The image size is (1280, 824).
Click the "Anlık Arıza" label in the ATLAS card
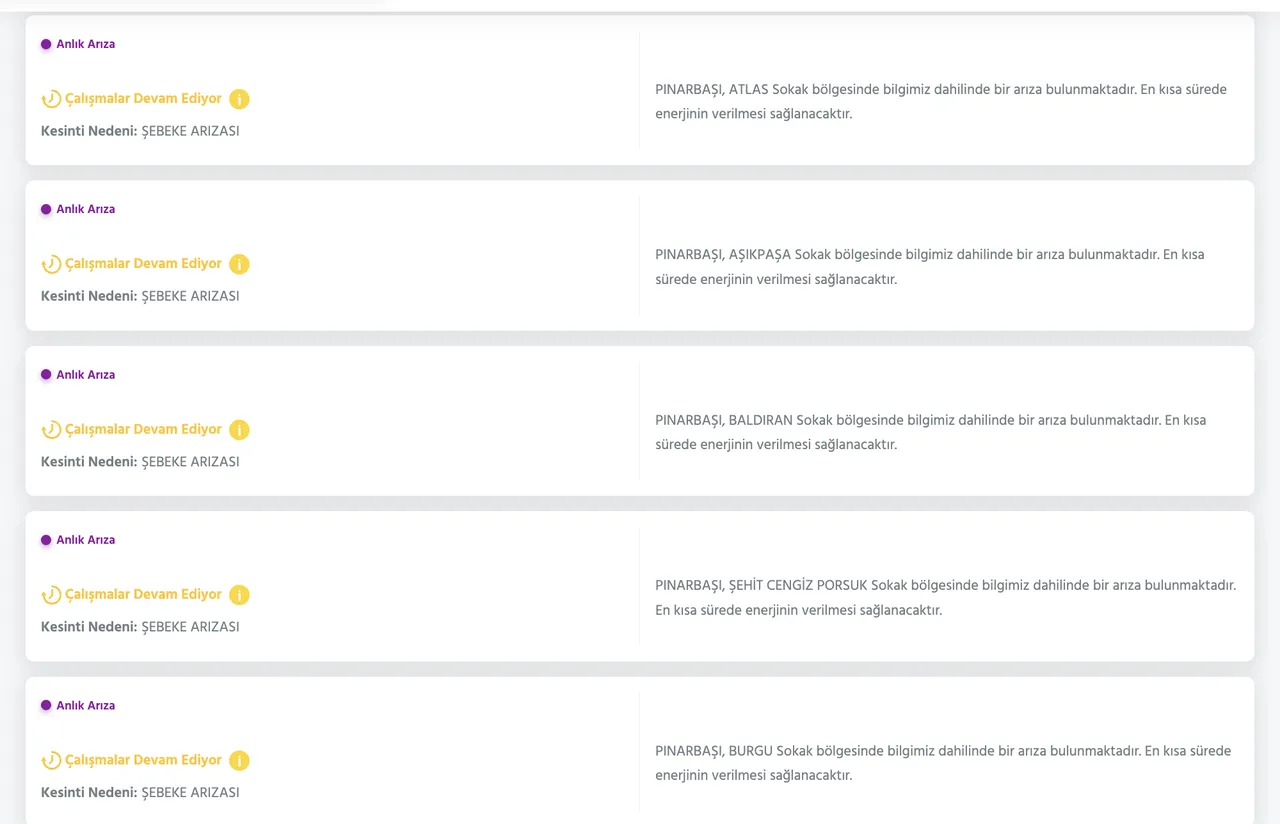click(85, 44)
